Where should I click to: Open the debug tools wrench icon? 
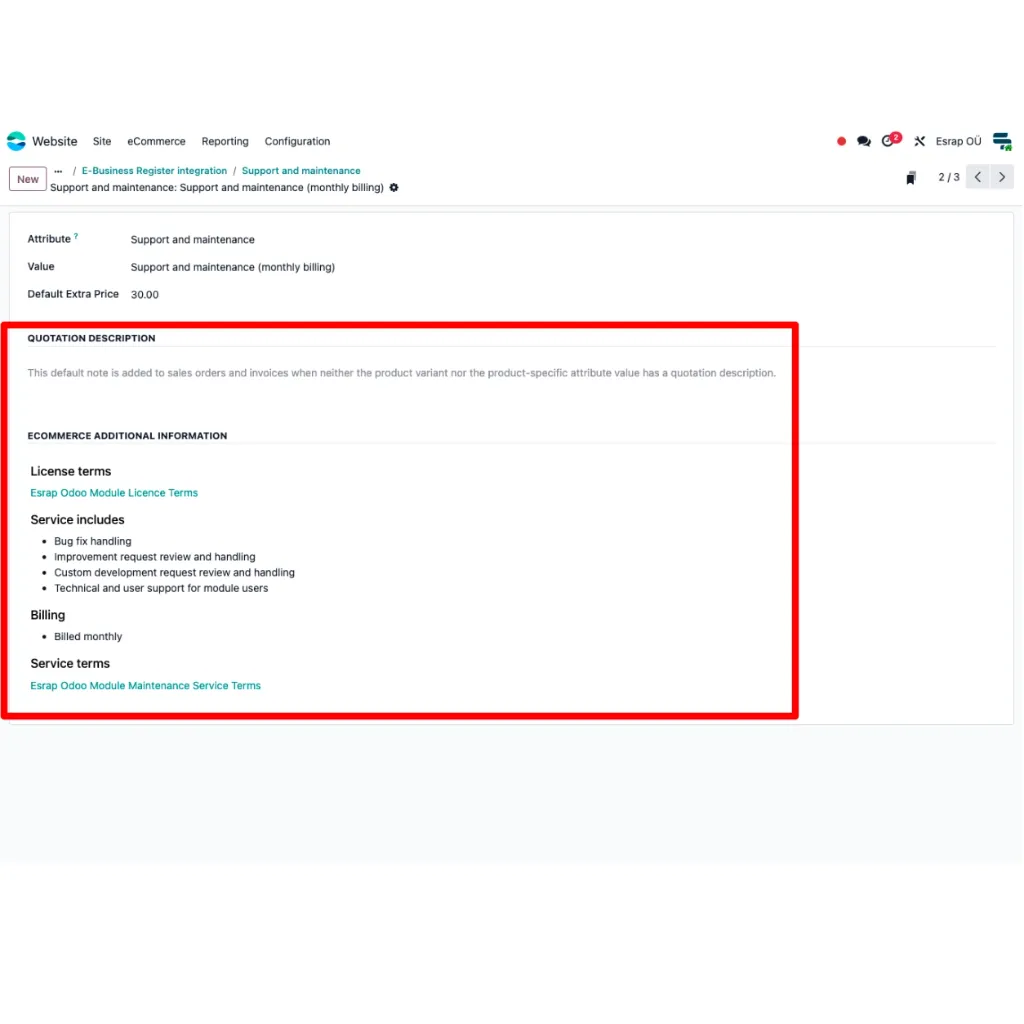920,141
